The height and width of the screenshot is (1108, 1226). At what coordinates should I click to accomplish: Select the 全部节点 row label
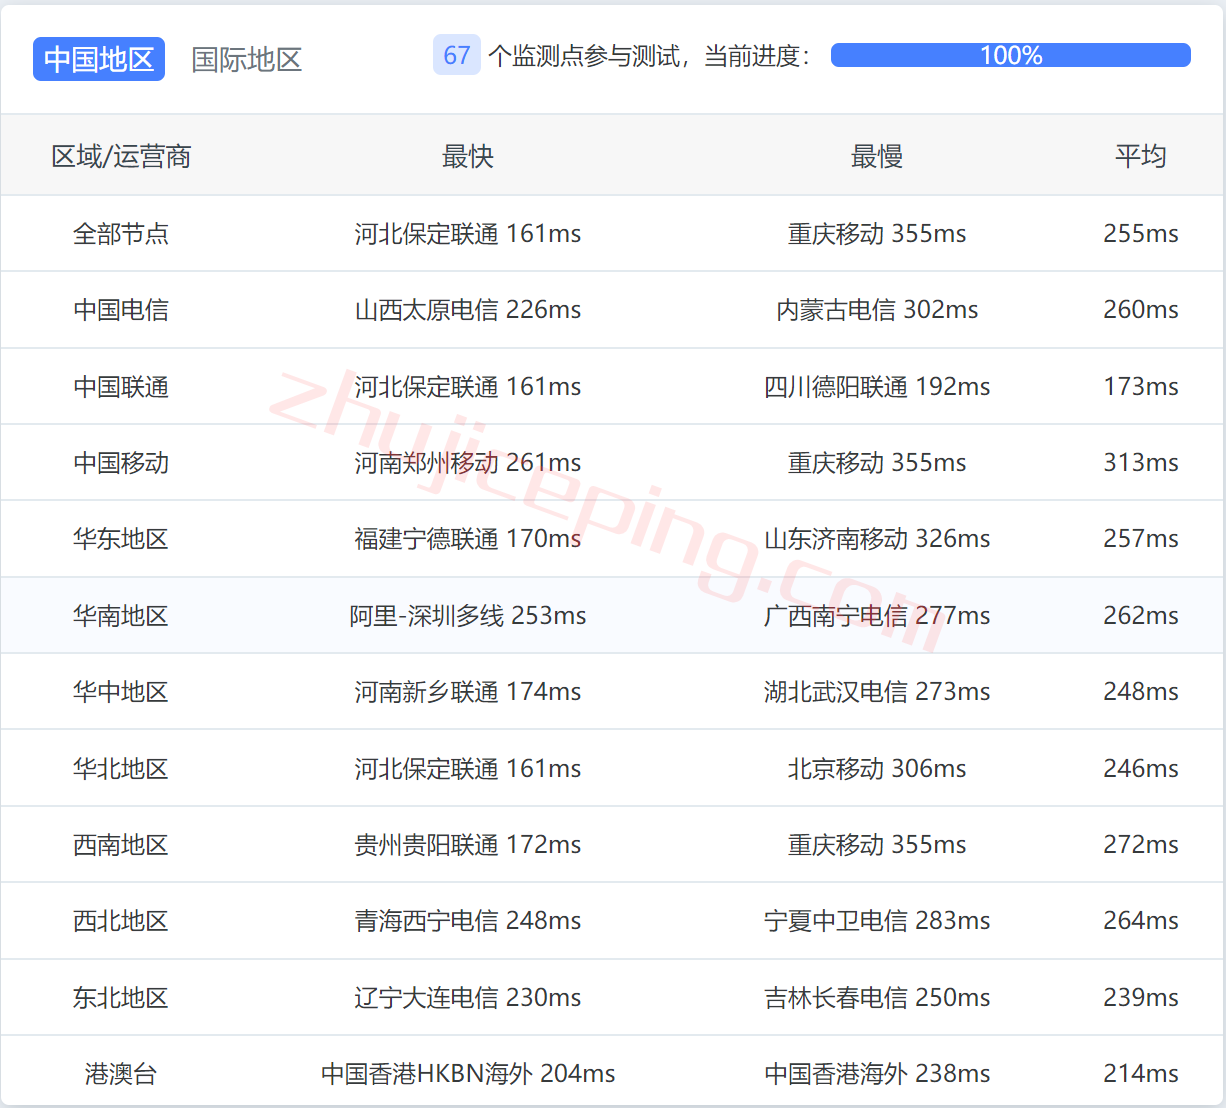122,233
